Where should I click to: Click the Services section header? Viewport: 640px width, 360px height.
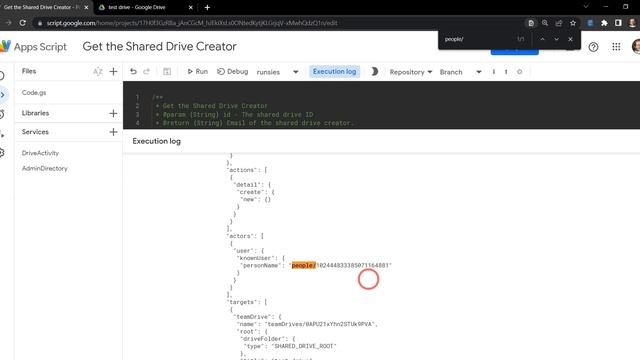point(35,132)
